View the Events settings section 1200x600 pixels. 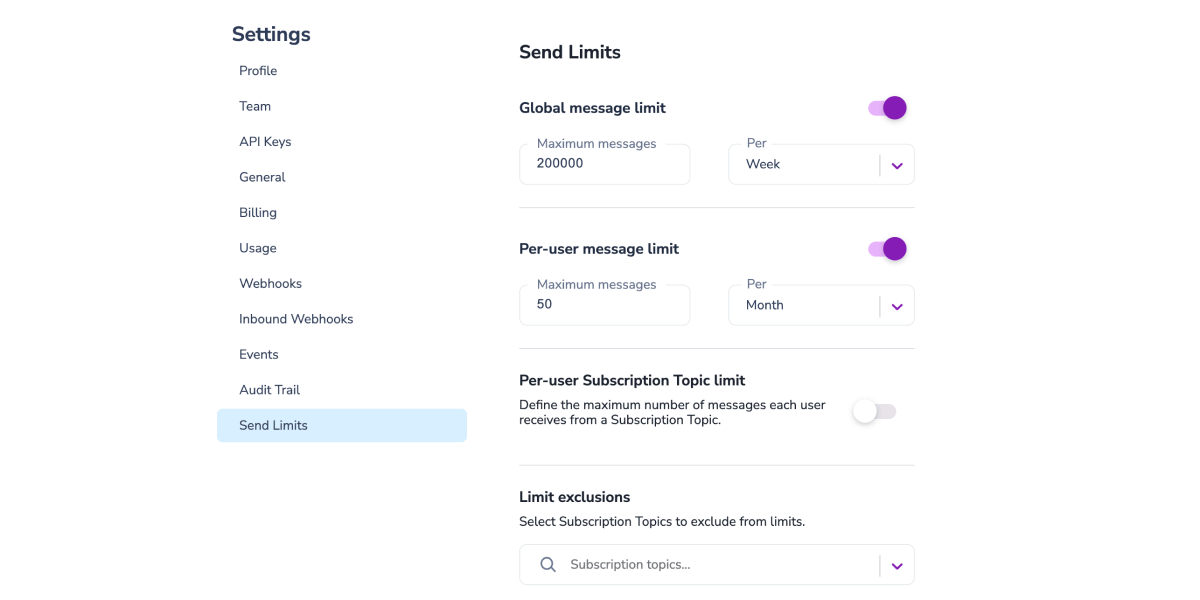(x=259, y=354)
